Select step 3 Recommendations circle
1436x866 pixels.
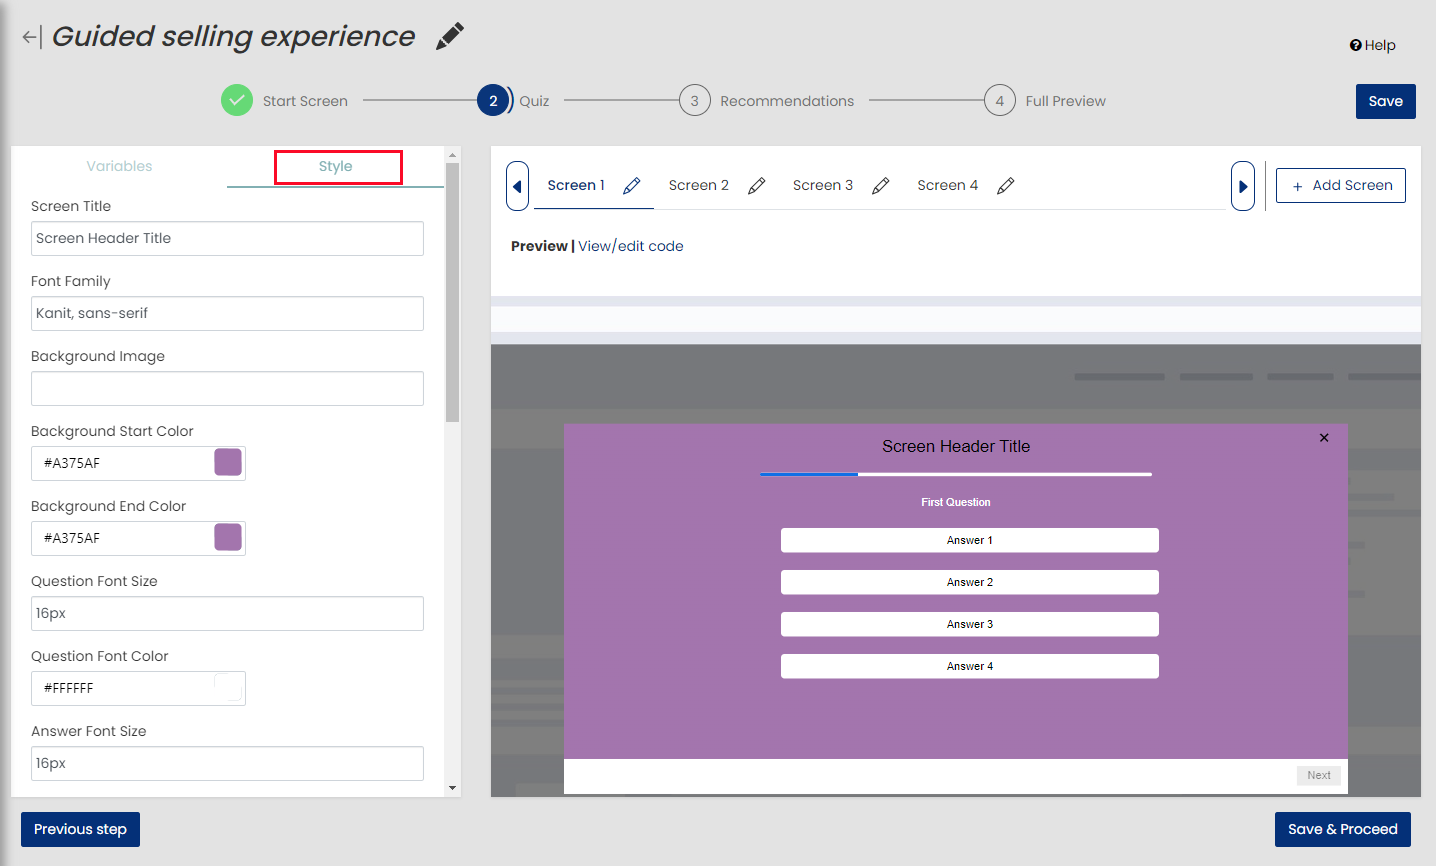[695, 100]
